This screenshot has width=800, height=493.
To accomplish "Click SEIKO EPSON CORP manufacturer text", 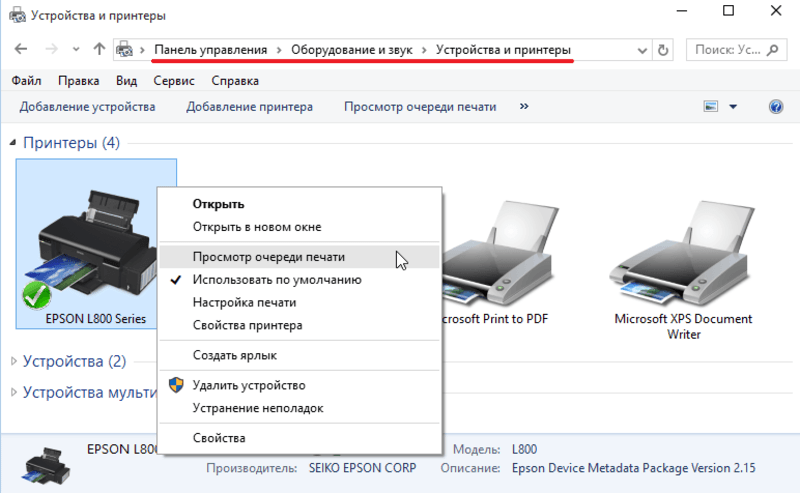I will 362,468.
